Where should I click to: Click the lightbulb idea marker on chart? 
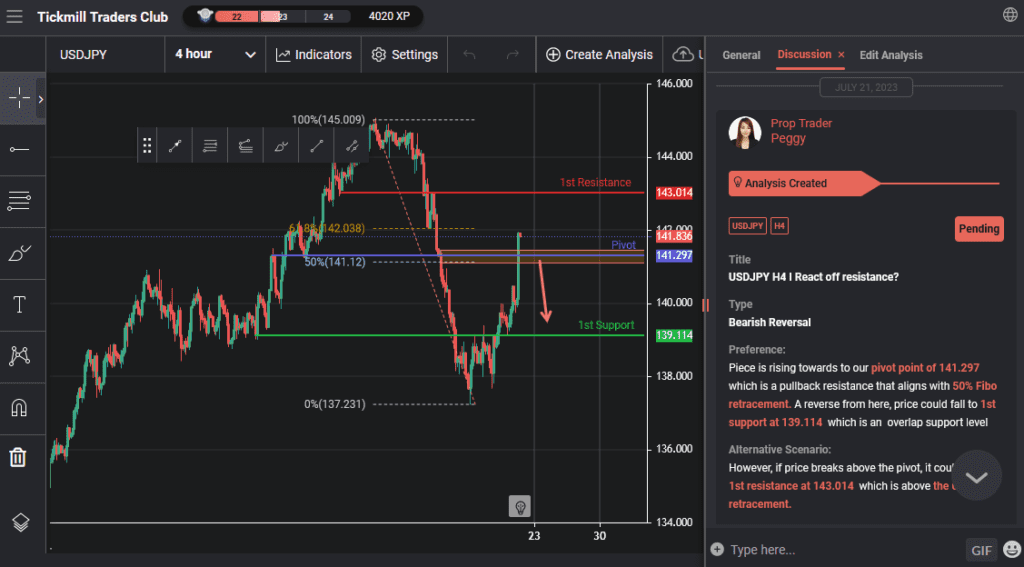point(520,506)
